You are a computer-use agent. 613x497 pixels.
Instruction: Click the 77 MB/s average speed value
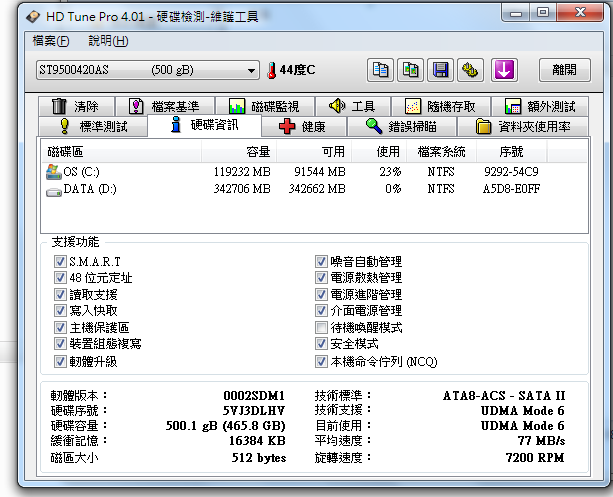coord(541,441)
